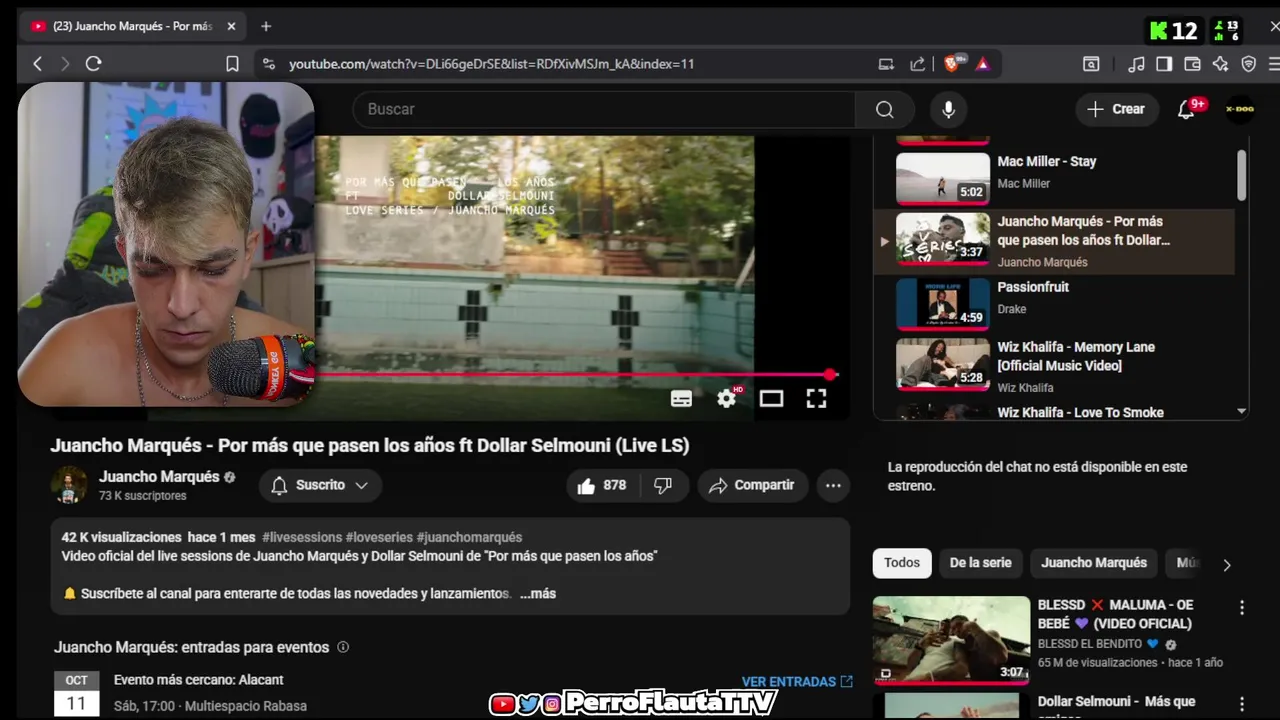Screen dimensions: 1280x720
Task: Open YouTube notifications bell
Action: (1186, 109)
